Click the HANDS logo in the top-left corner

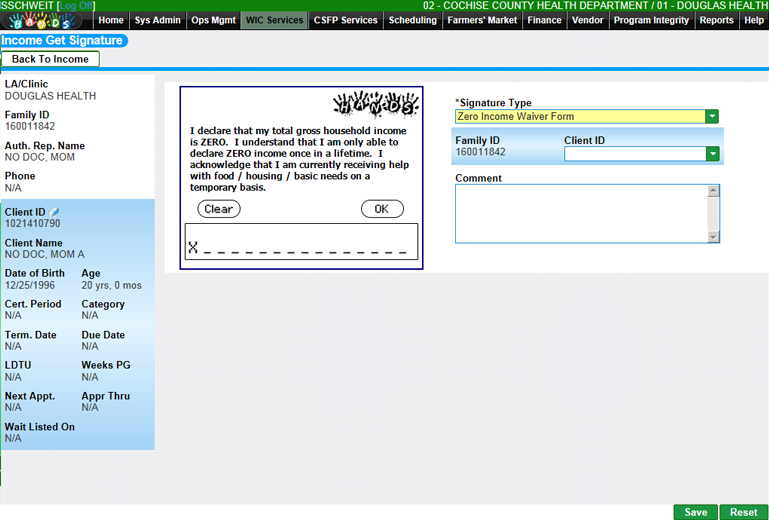click(x=48, y=20)
